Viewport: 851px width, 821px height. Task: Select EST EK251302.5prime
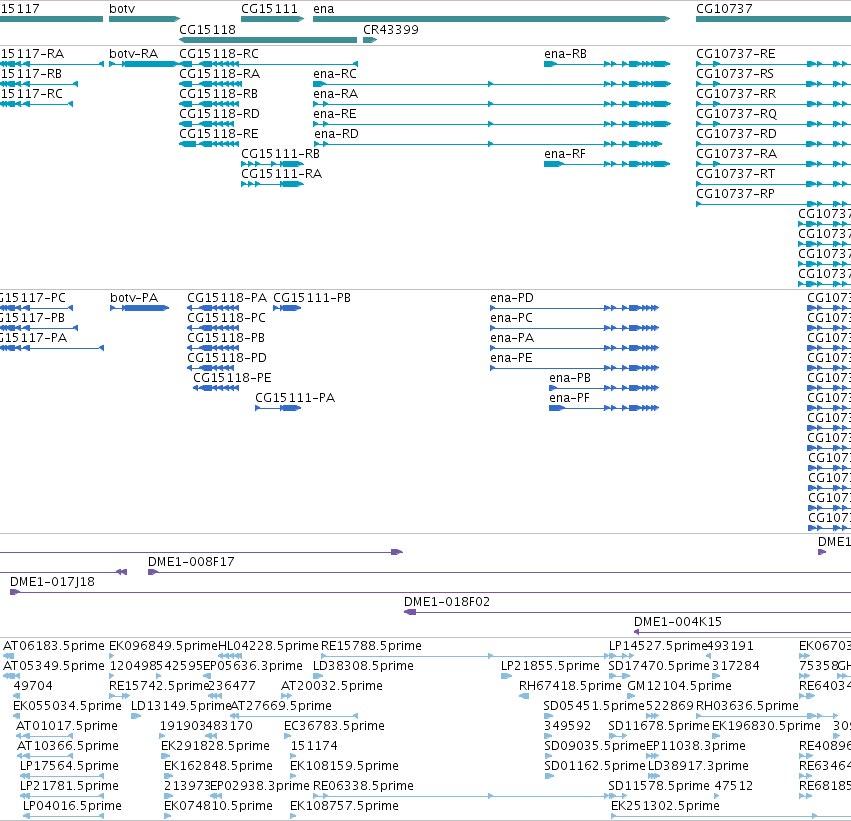tap(665, 806)
